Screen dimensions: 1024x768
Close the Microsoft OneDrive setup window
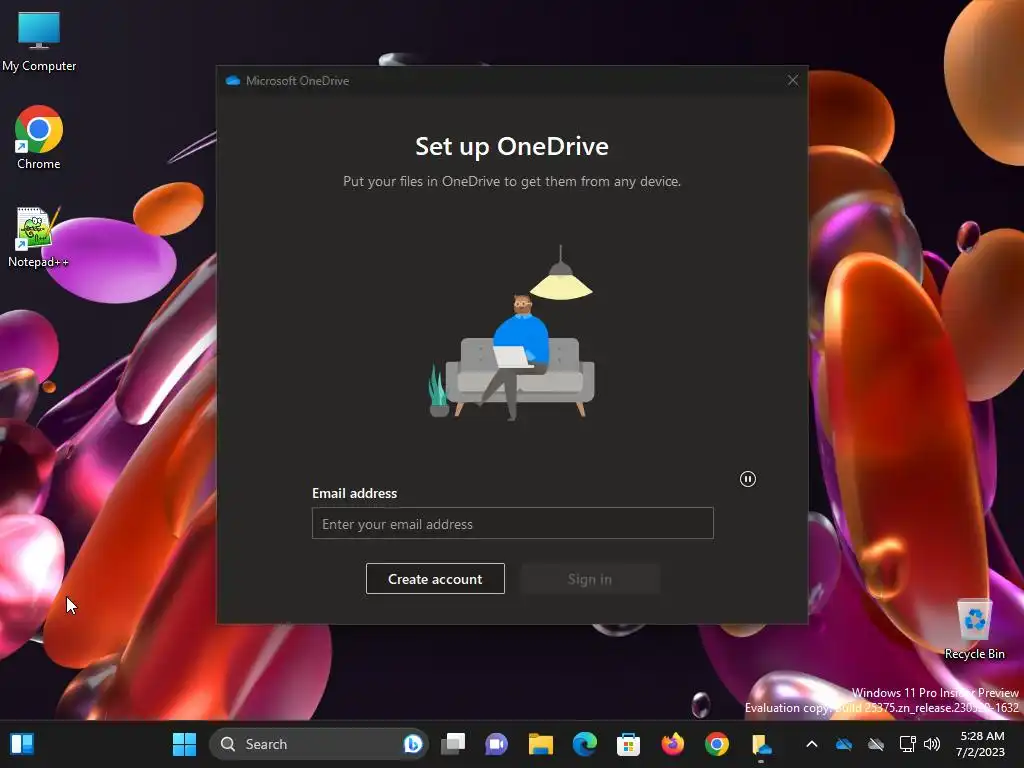click(793, 80)
